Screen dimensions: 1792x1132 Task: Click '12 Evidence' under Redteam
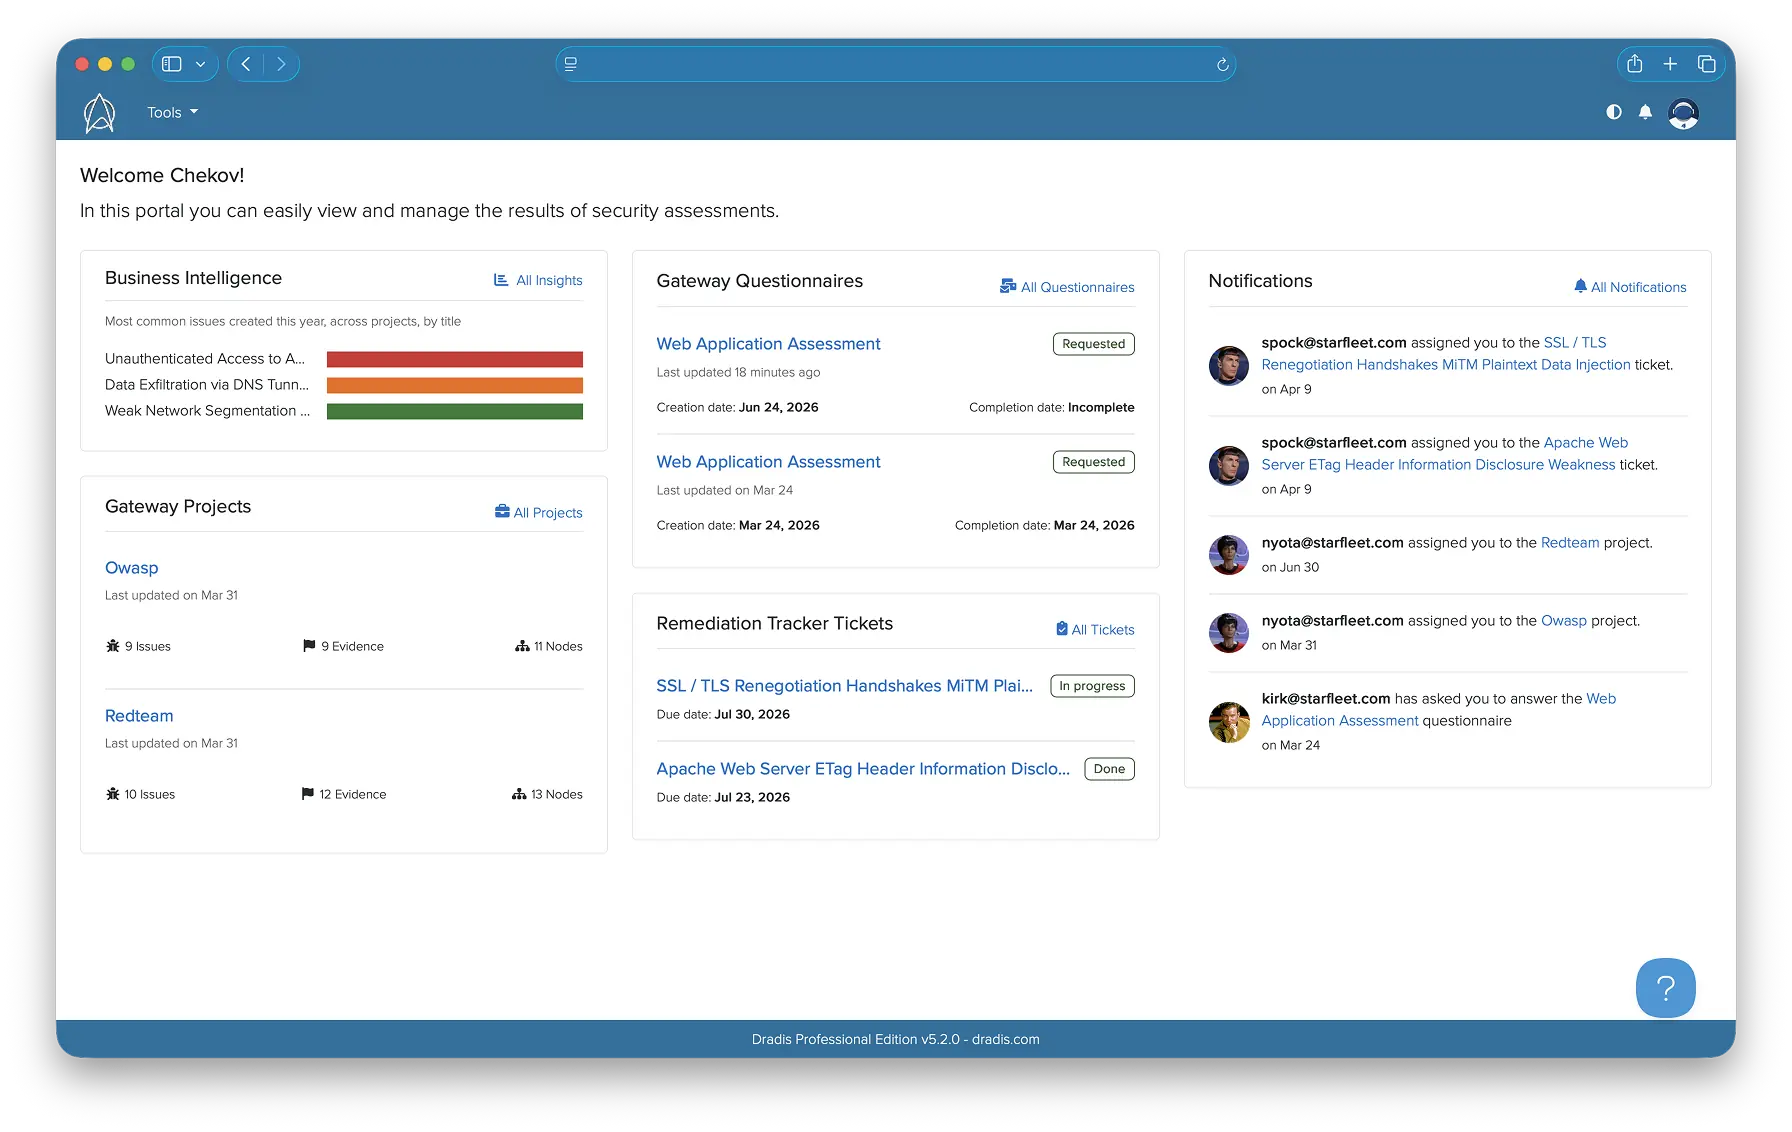click(353, 794)
